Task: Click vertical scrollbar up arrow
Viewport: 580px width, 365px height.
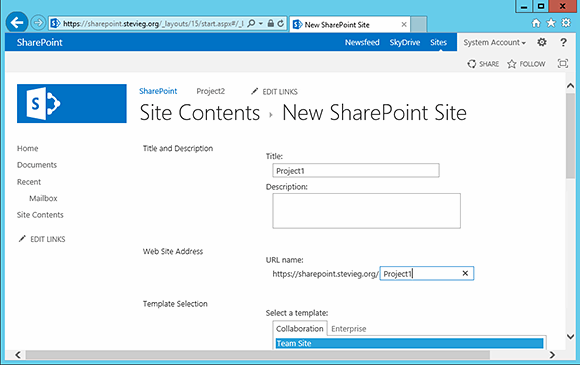Action: pos(570,86)
